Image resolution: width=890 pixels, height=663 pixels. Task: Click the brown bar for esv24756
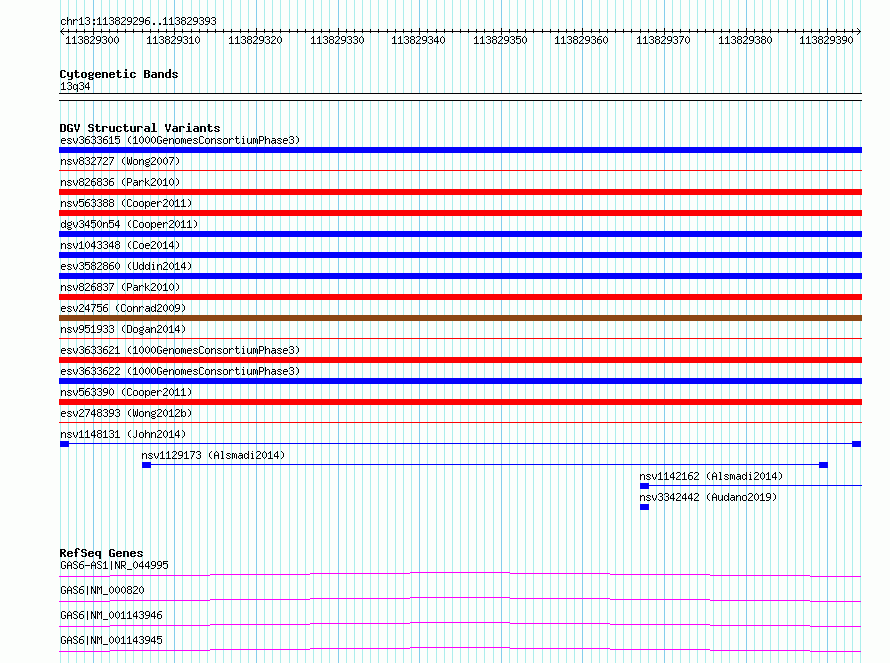(x=460, y=318)
